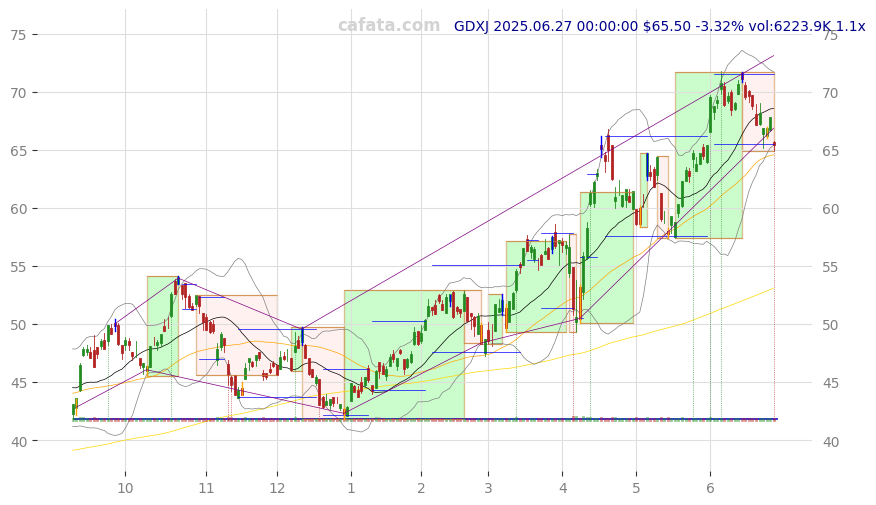
Task: Click the month 4 label on the time axis
Action: point(563,488)
